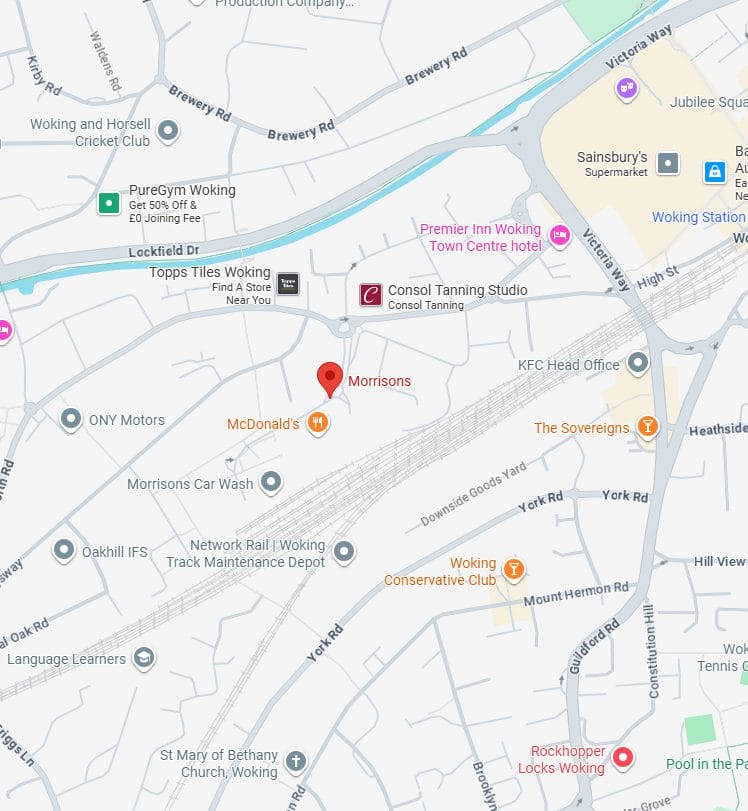Screen dimensions: 748x811
Task: Click the Rockhopper Locks Woking red marker
Action: coord(623,758)
